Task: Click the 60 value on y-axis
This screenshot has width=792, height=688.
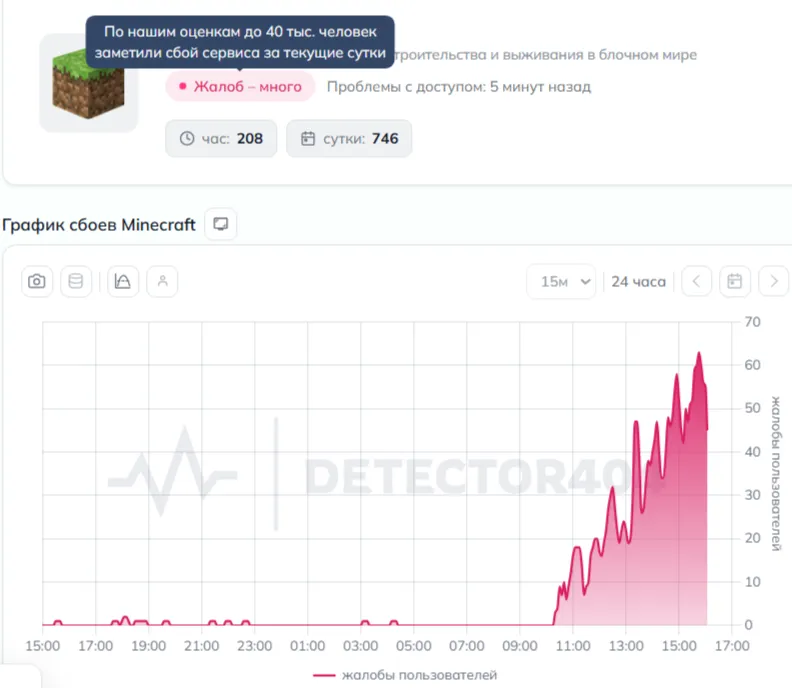Action: (x=752, y=365)
